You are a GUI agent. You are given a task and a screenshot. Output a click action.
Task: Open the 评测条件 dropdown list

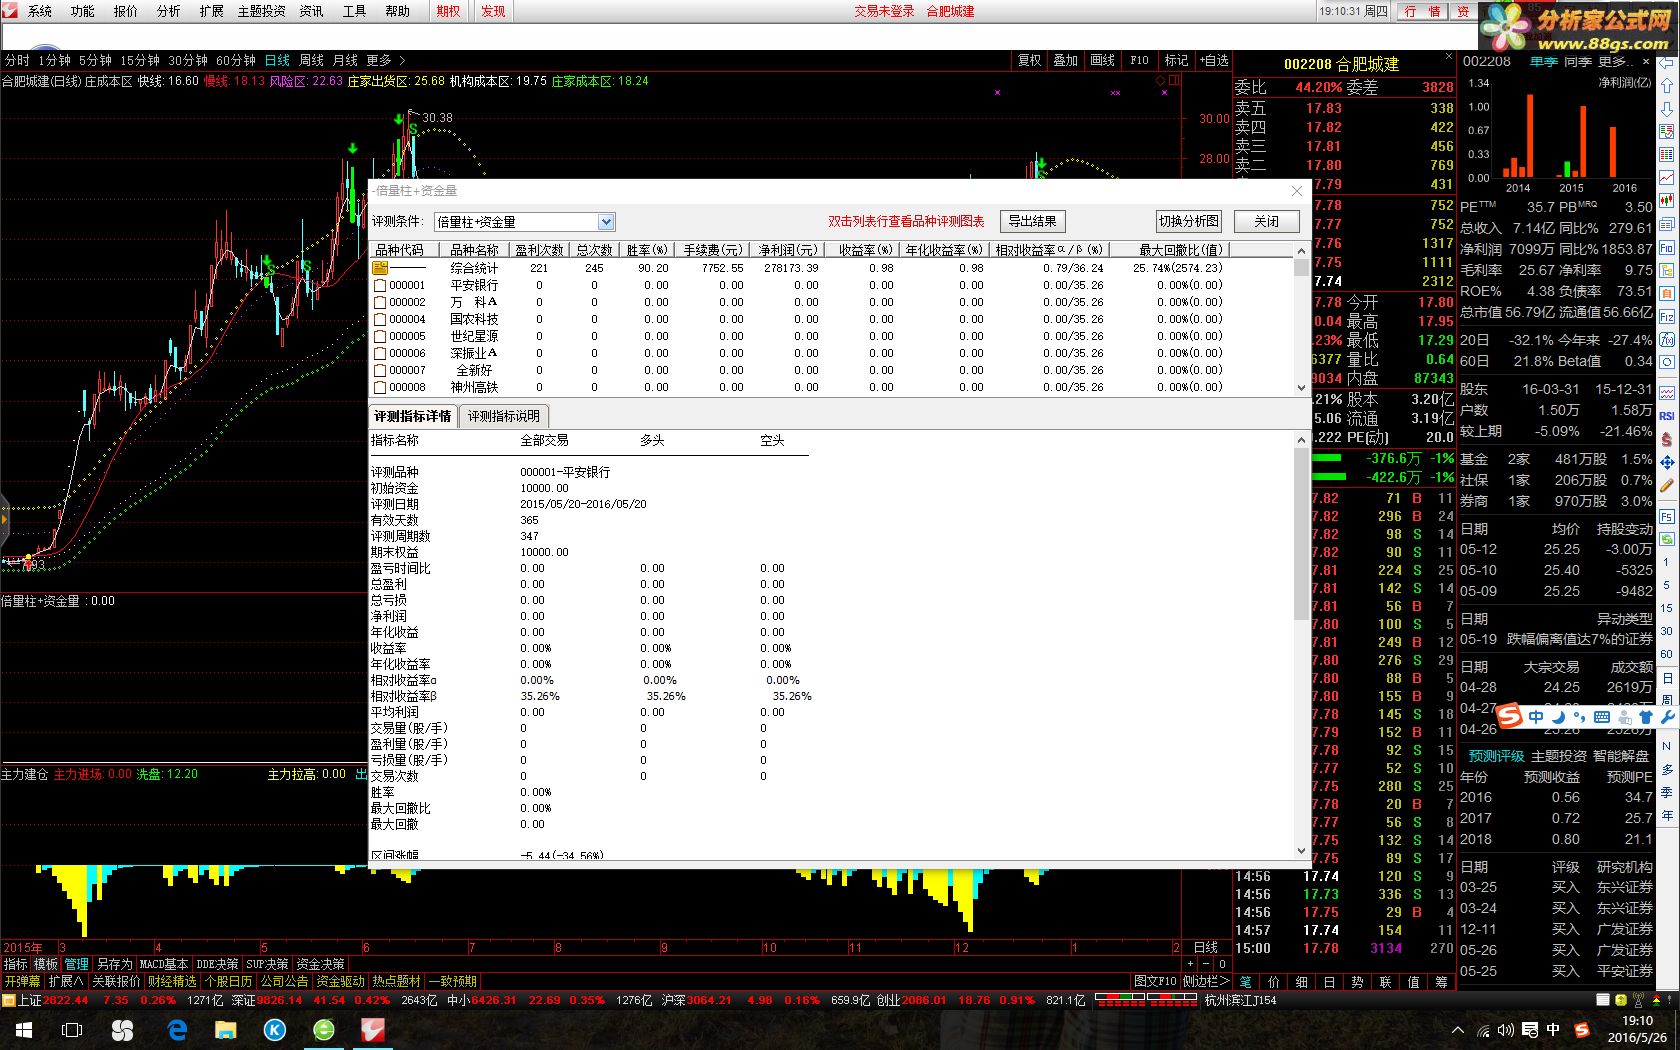coord(606,222)
